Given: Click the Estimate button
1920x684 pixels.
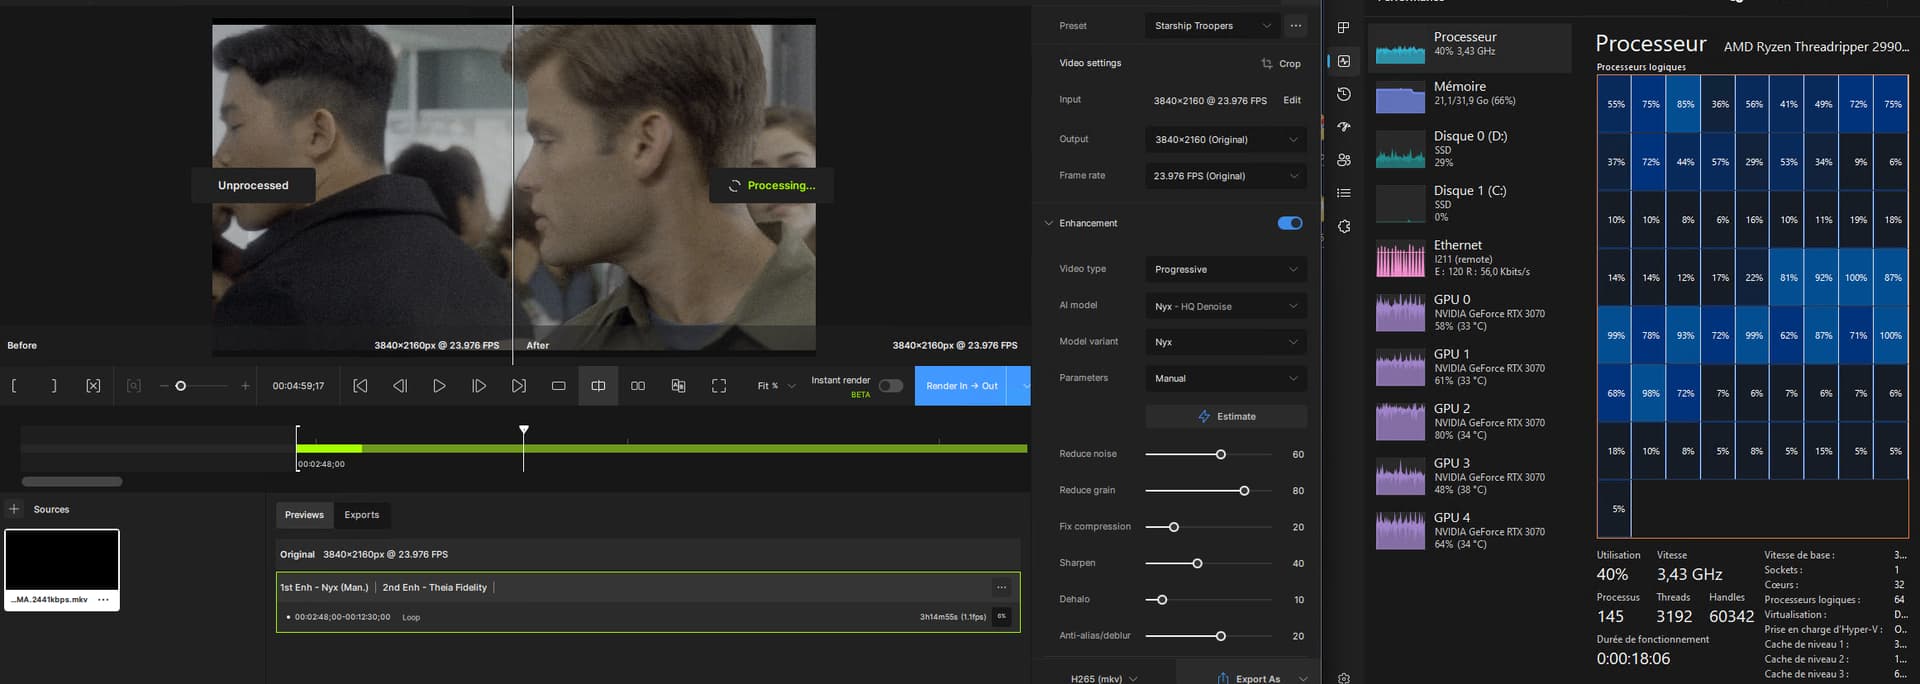Looking at the screenshot, I should pyautogui.click(x=1225, y=416).
